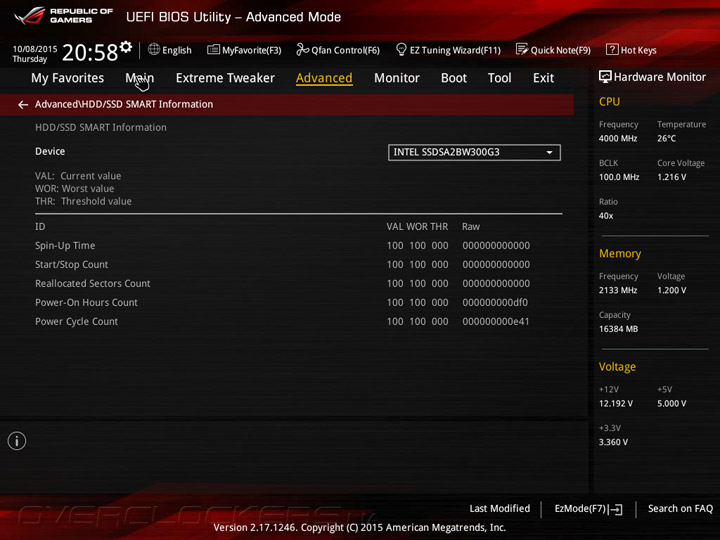Launch Qfan Control(F6)
Image resolution: width=720 pixels, height=540 pixels.
pos(338,50)
